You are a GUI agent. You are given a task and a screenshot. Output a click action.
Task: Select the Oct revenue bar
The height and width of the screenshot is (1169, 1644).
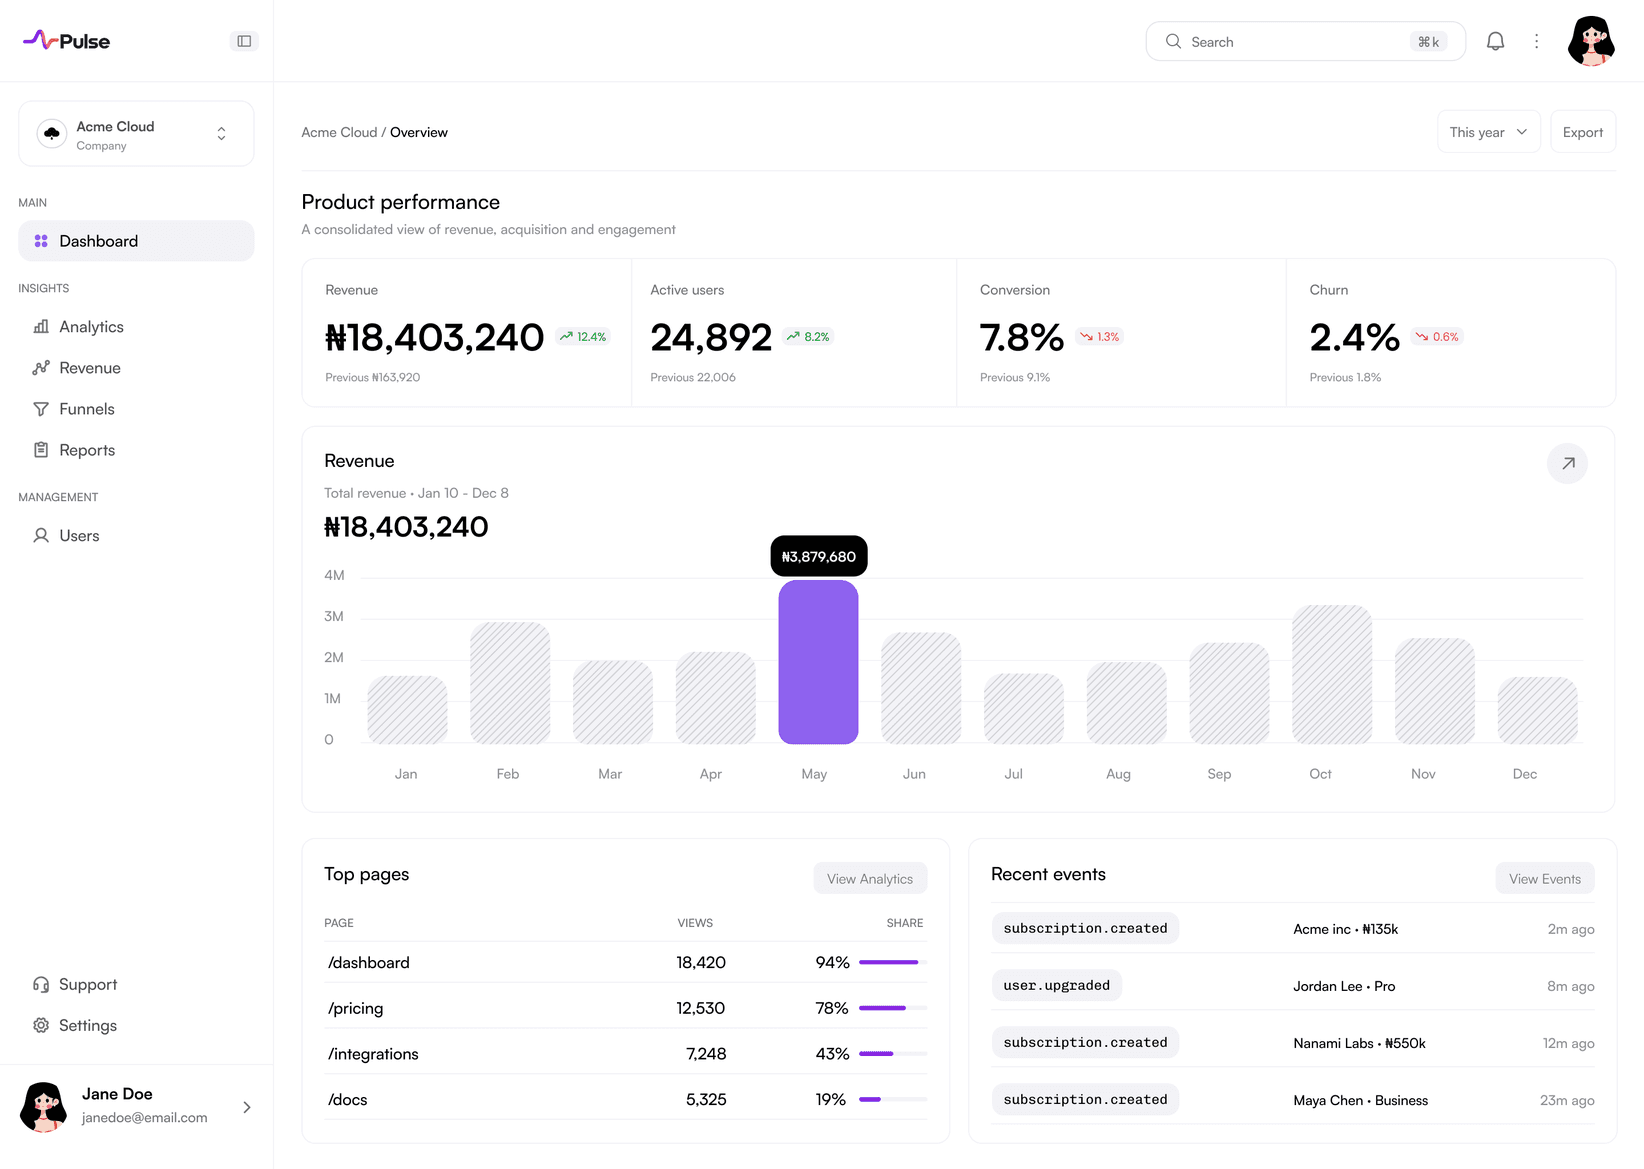(1332, 674)
